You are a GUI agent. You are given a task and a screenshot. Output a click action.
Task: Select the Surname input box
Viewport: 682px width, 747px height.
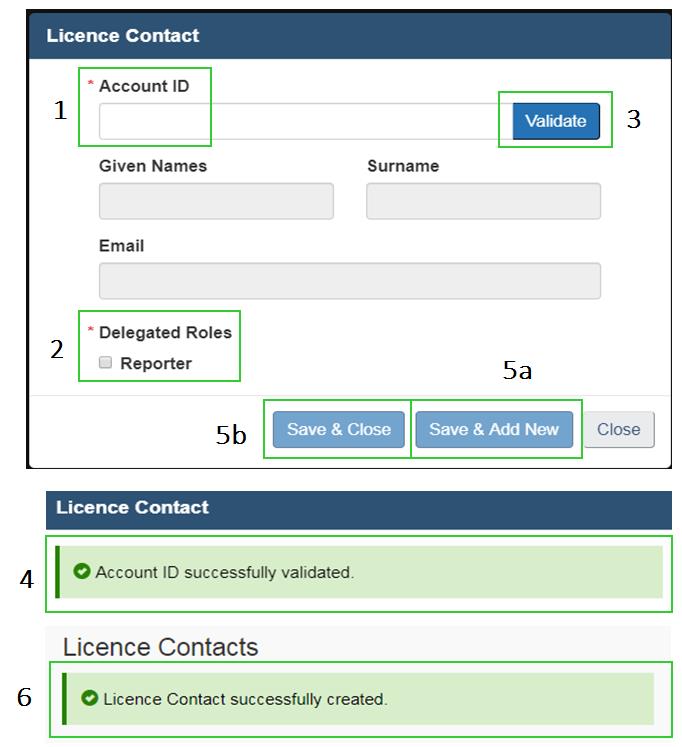tap(483, 201)
